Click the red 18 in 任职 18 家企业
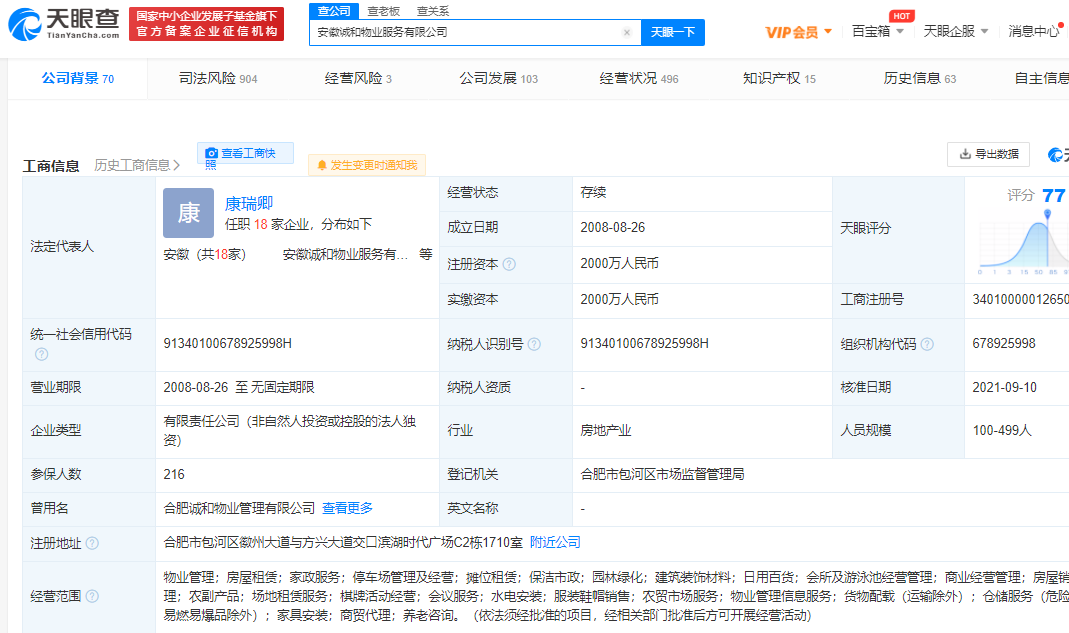Viewport: 1069px width, 633px height. 260,224
